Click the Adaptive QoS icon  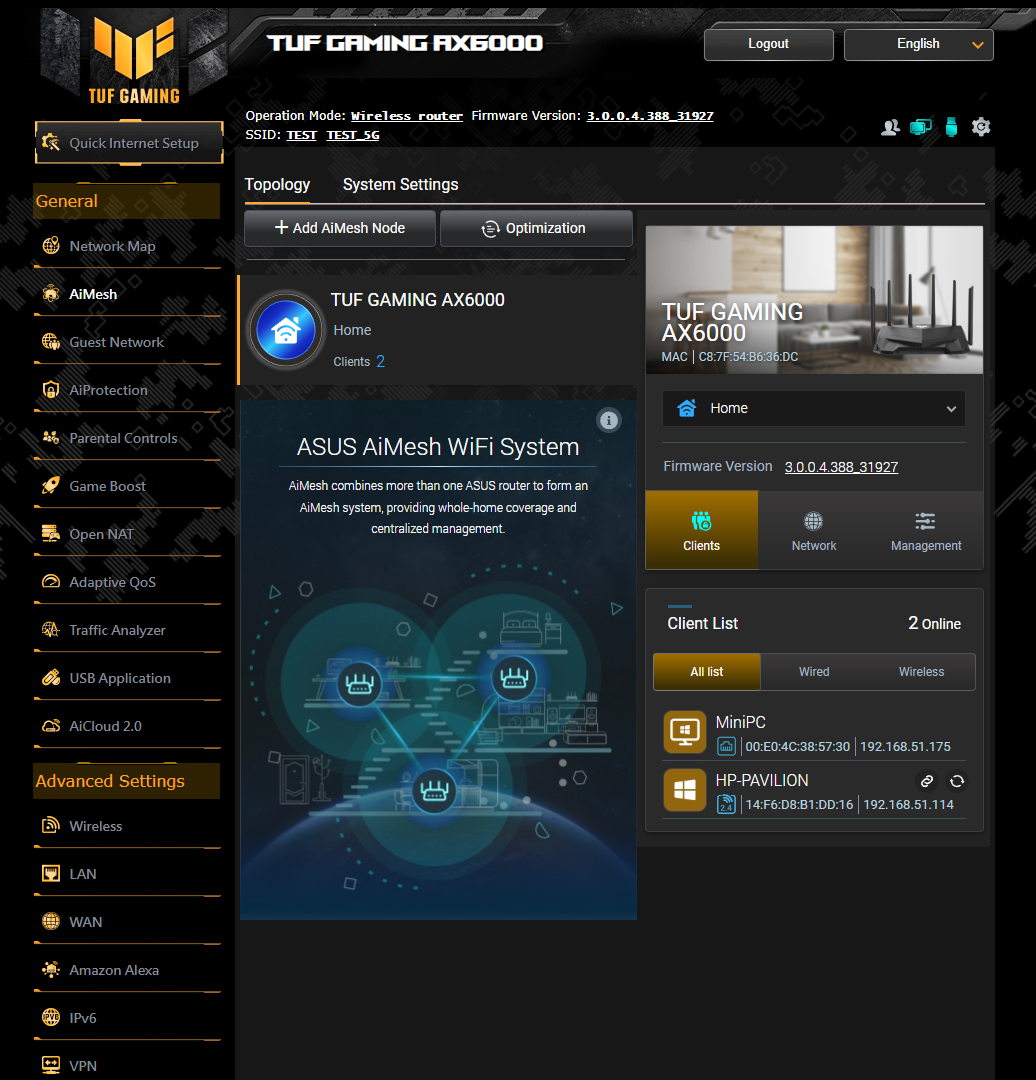pyautogui.click(x=51, y=582)
